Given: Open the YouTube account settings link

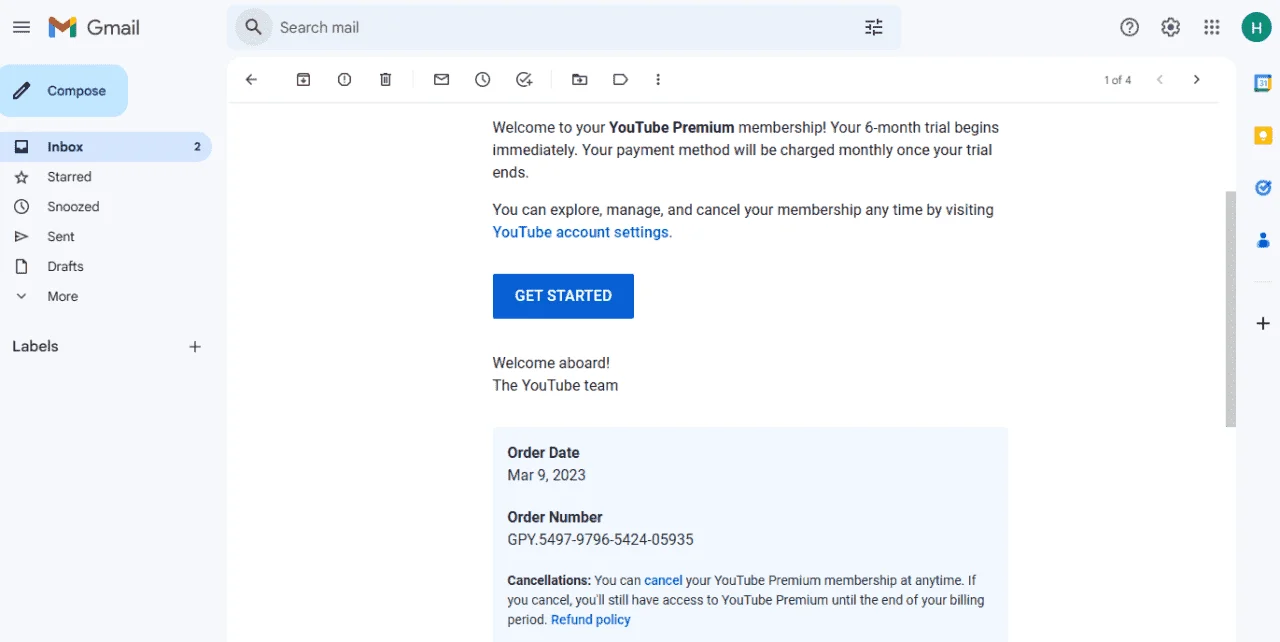Looking at the screenshot, I should (x=581, y=232).
